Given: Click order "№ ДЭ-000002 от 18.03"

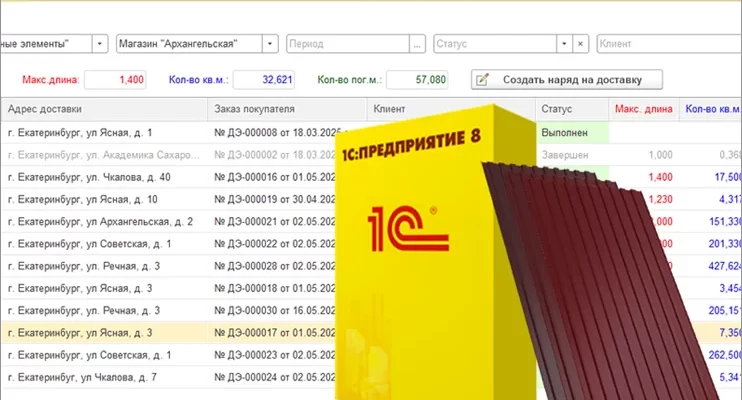Looking at the screenshot, I should pos(274,155).
